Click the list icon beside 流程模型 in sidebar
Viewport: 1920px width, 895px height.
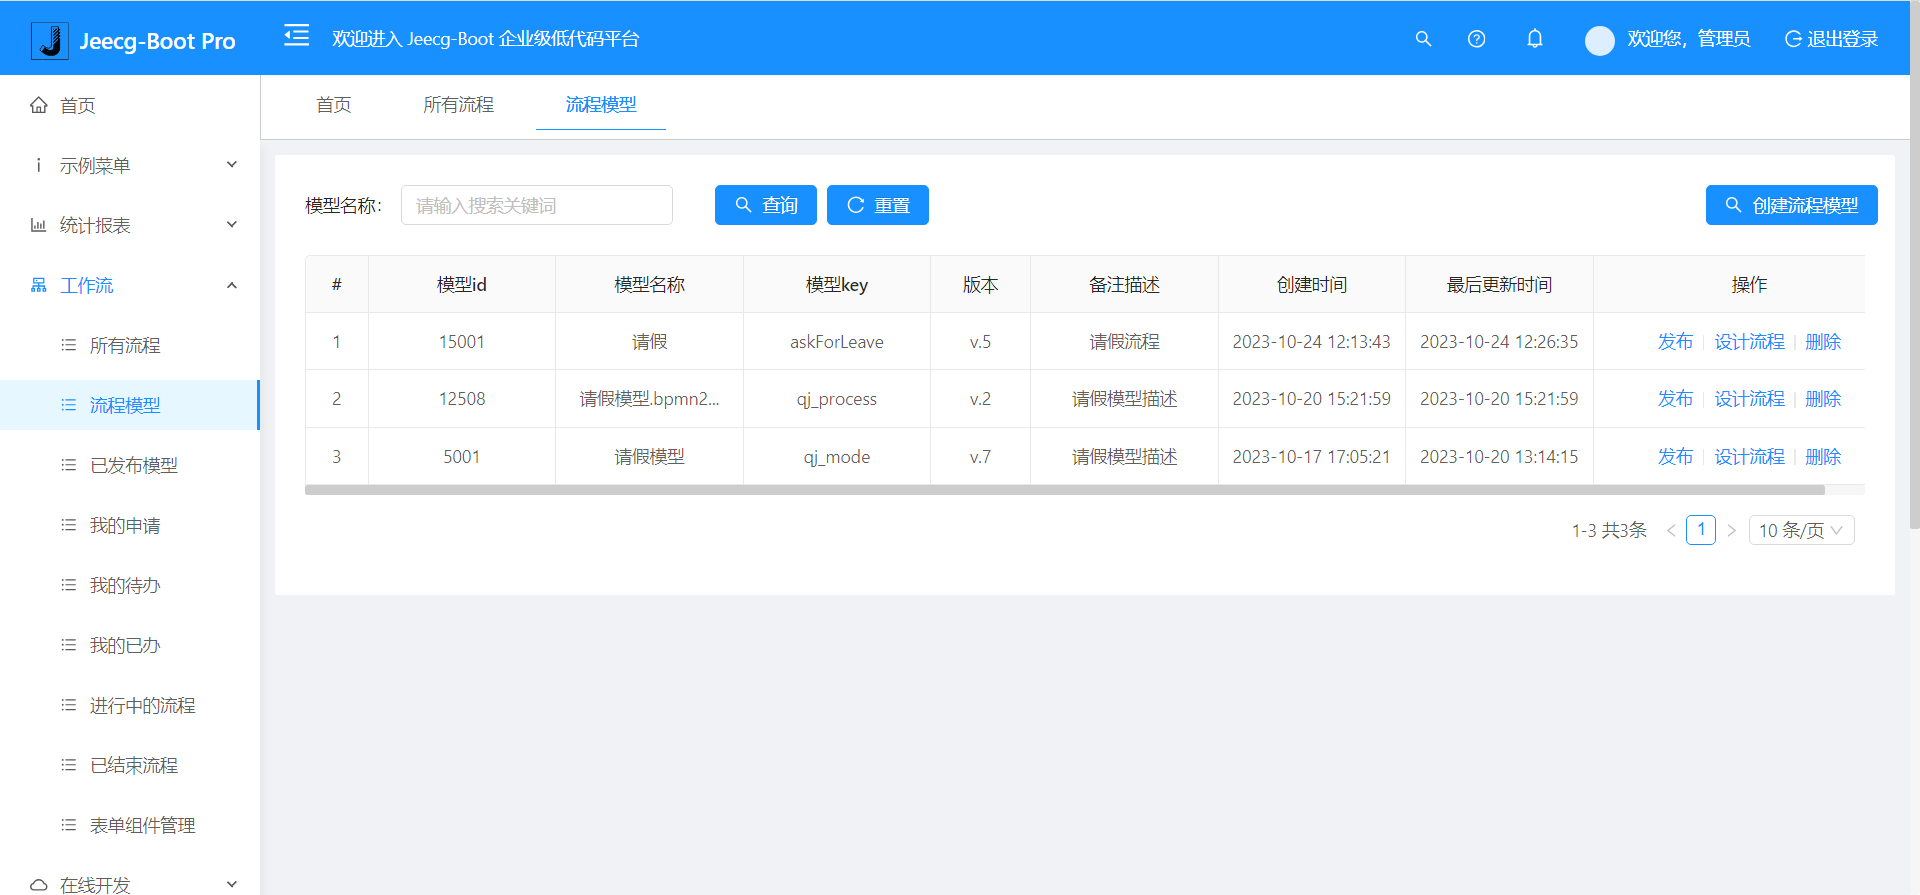[69, 405]
